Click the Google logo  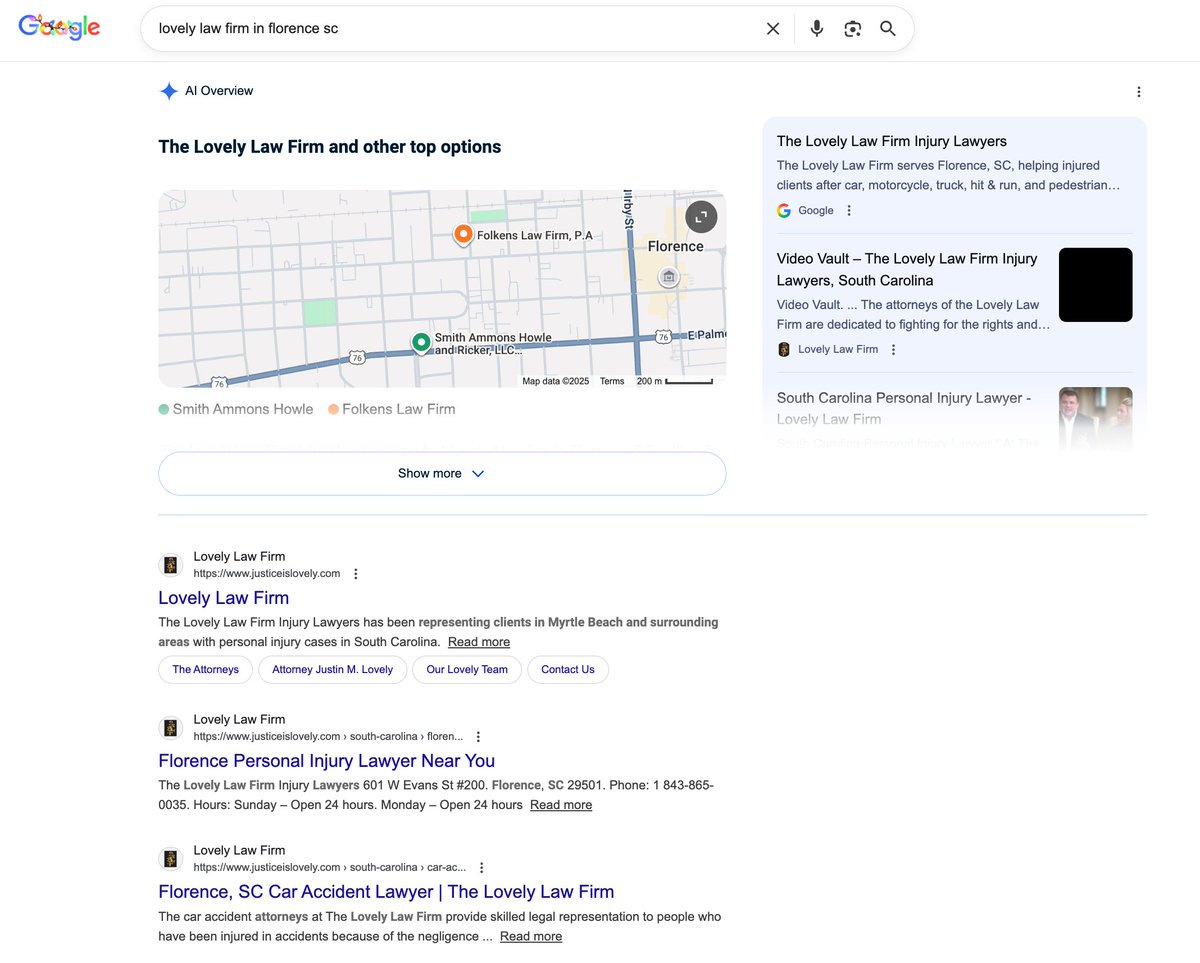60,27
